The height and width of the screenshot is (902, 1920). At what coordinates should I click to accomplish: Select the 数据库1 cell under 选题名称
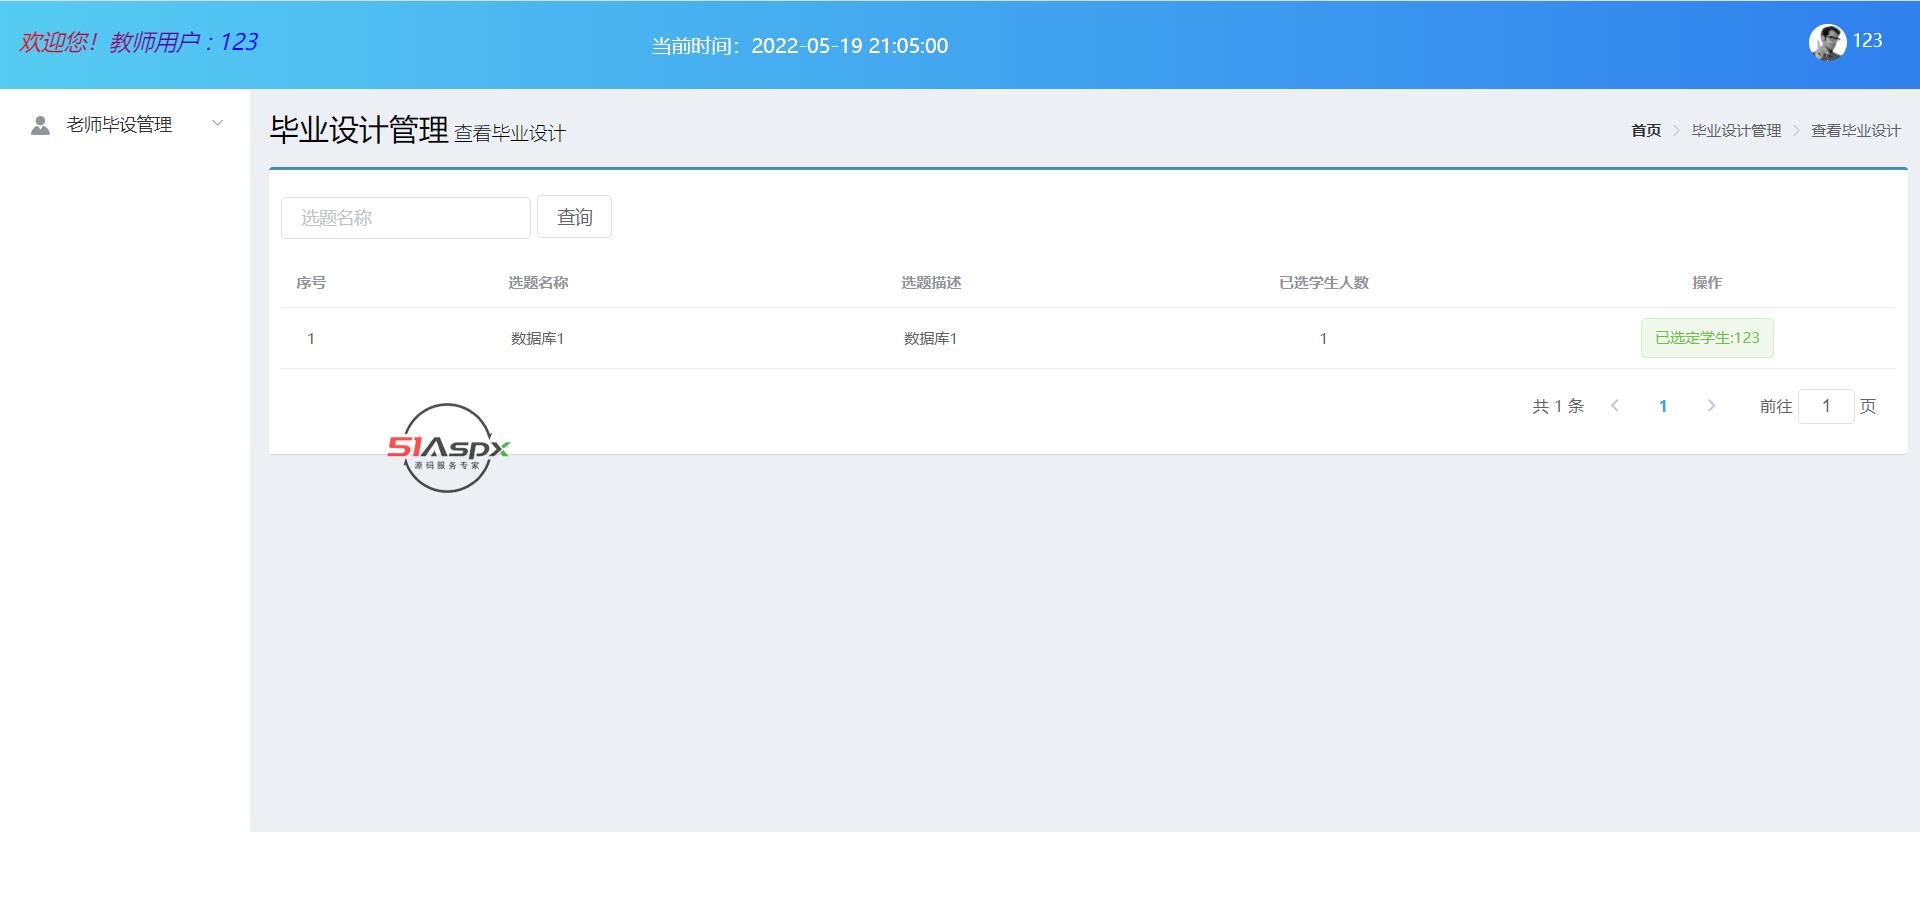tap(538, 339)
